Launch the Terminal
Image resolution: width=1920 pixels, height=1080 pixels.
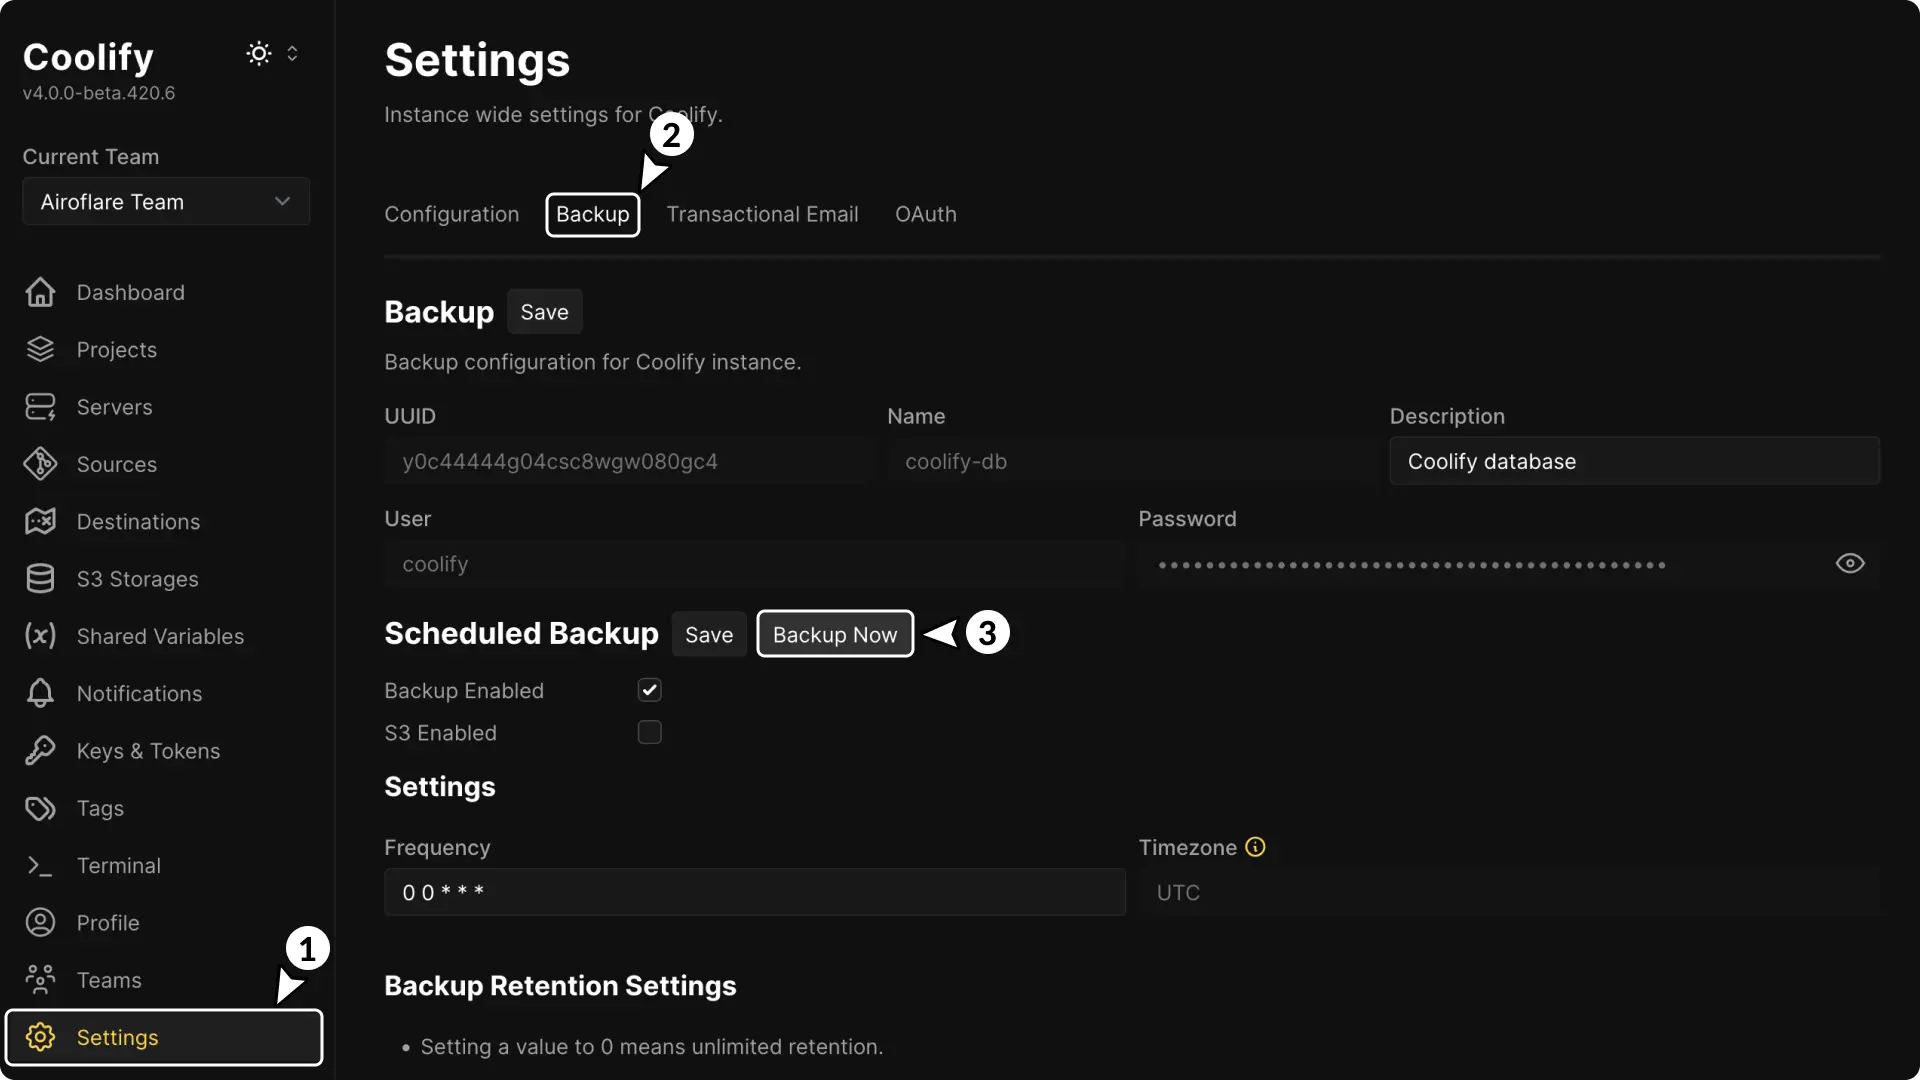[x=120, y=865]
